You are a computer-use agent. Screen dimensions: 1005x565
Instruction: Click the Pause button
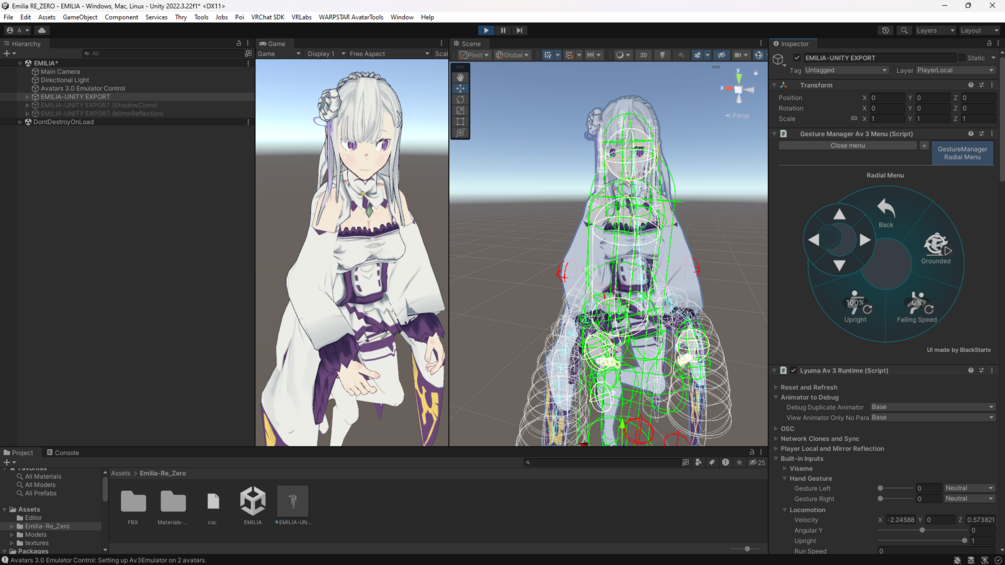click(x=503, y=30)
